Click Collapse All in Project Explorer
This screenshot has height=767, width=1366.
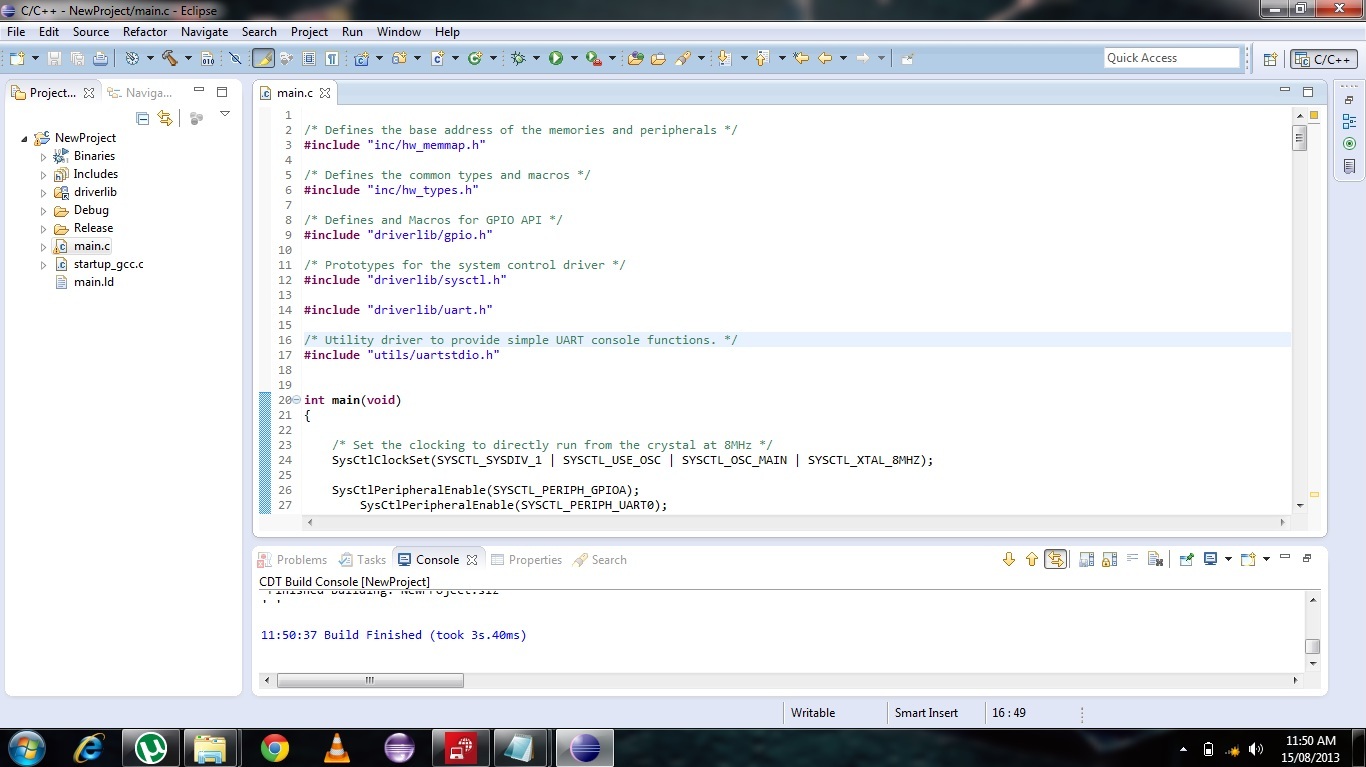click(142, 118)
